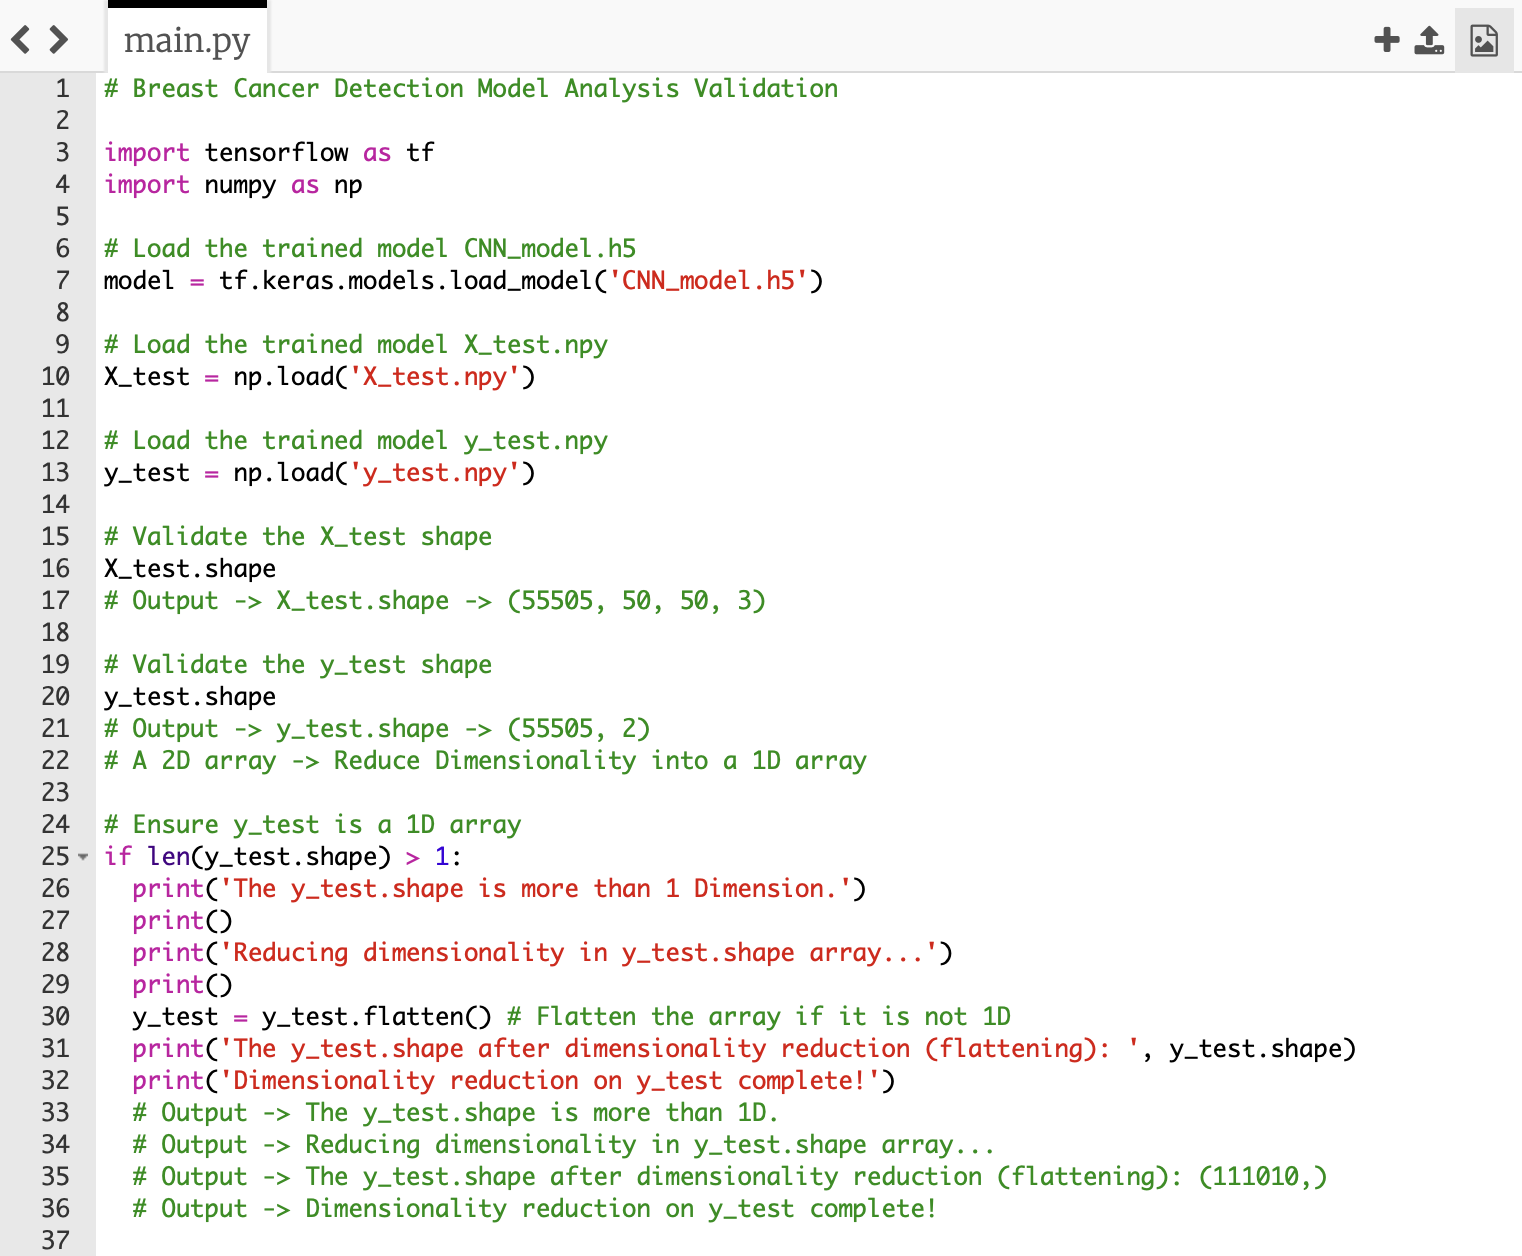Click 'y_test.flatten()' on line 30
Image resolution: width=1522 pixels, height=1256 pixels.
pos(377,1017)
